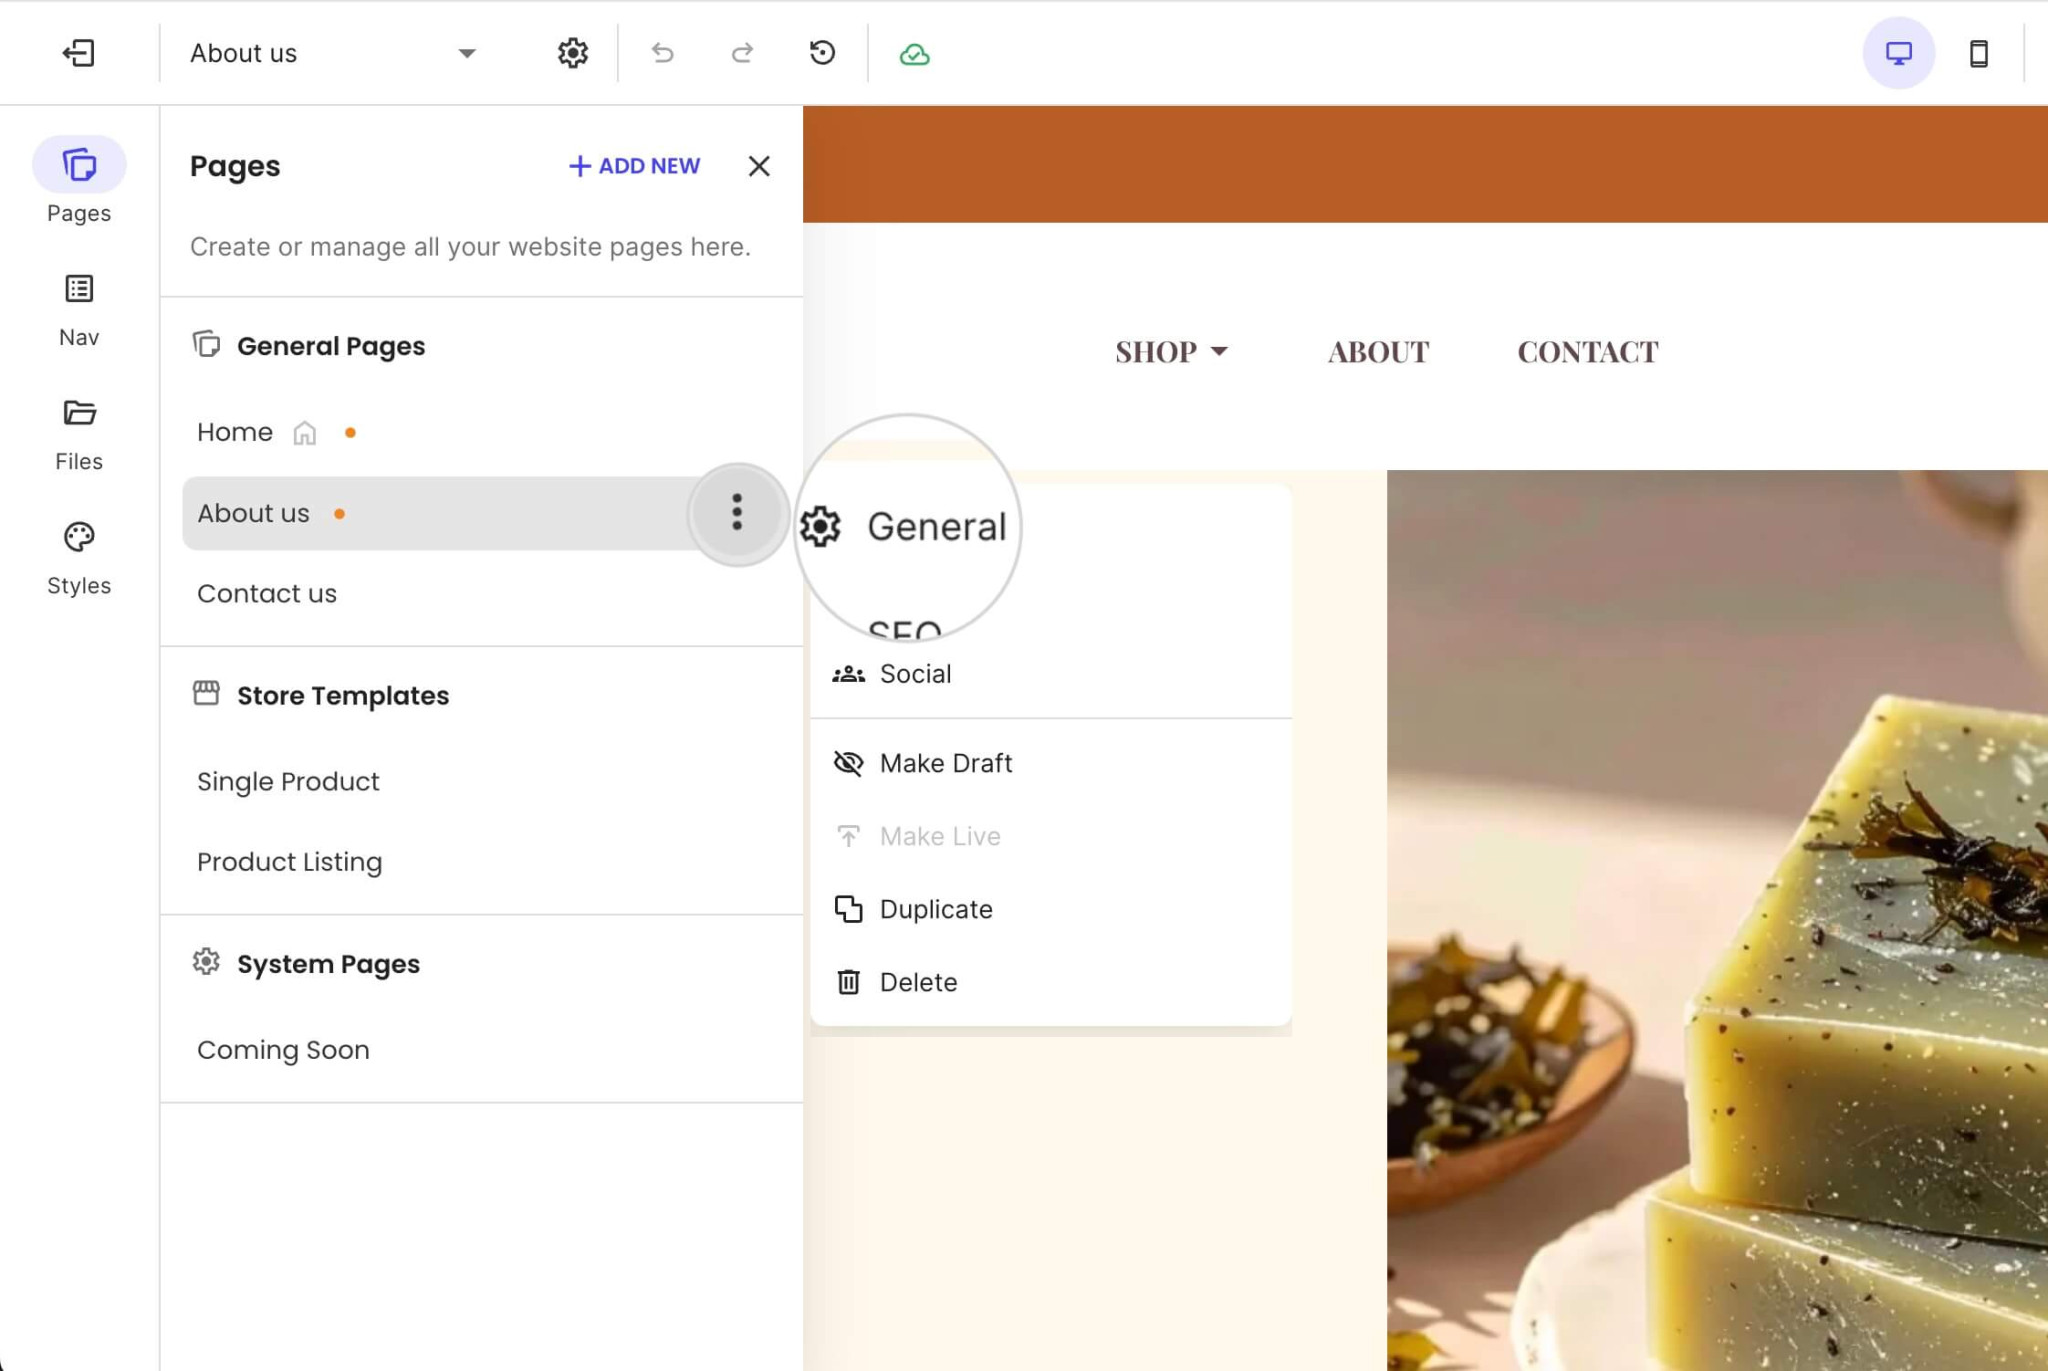Switch to desktop preview
The height and width of the screenshot is (1371, 2048).
coord(1898,53)
